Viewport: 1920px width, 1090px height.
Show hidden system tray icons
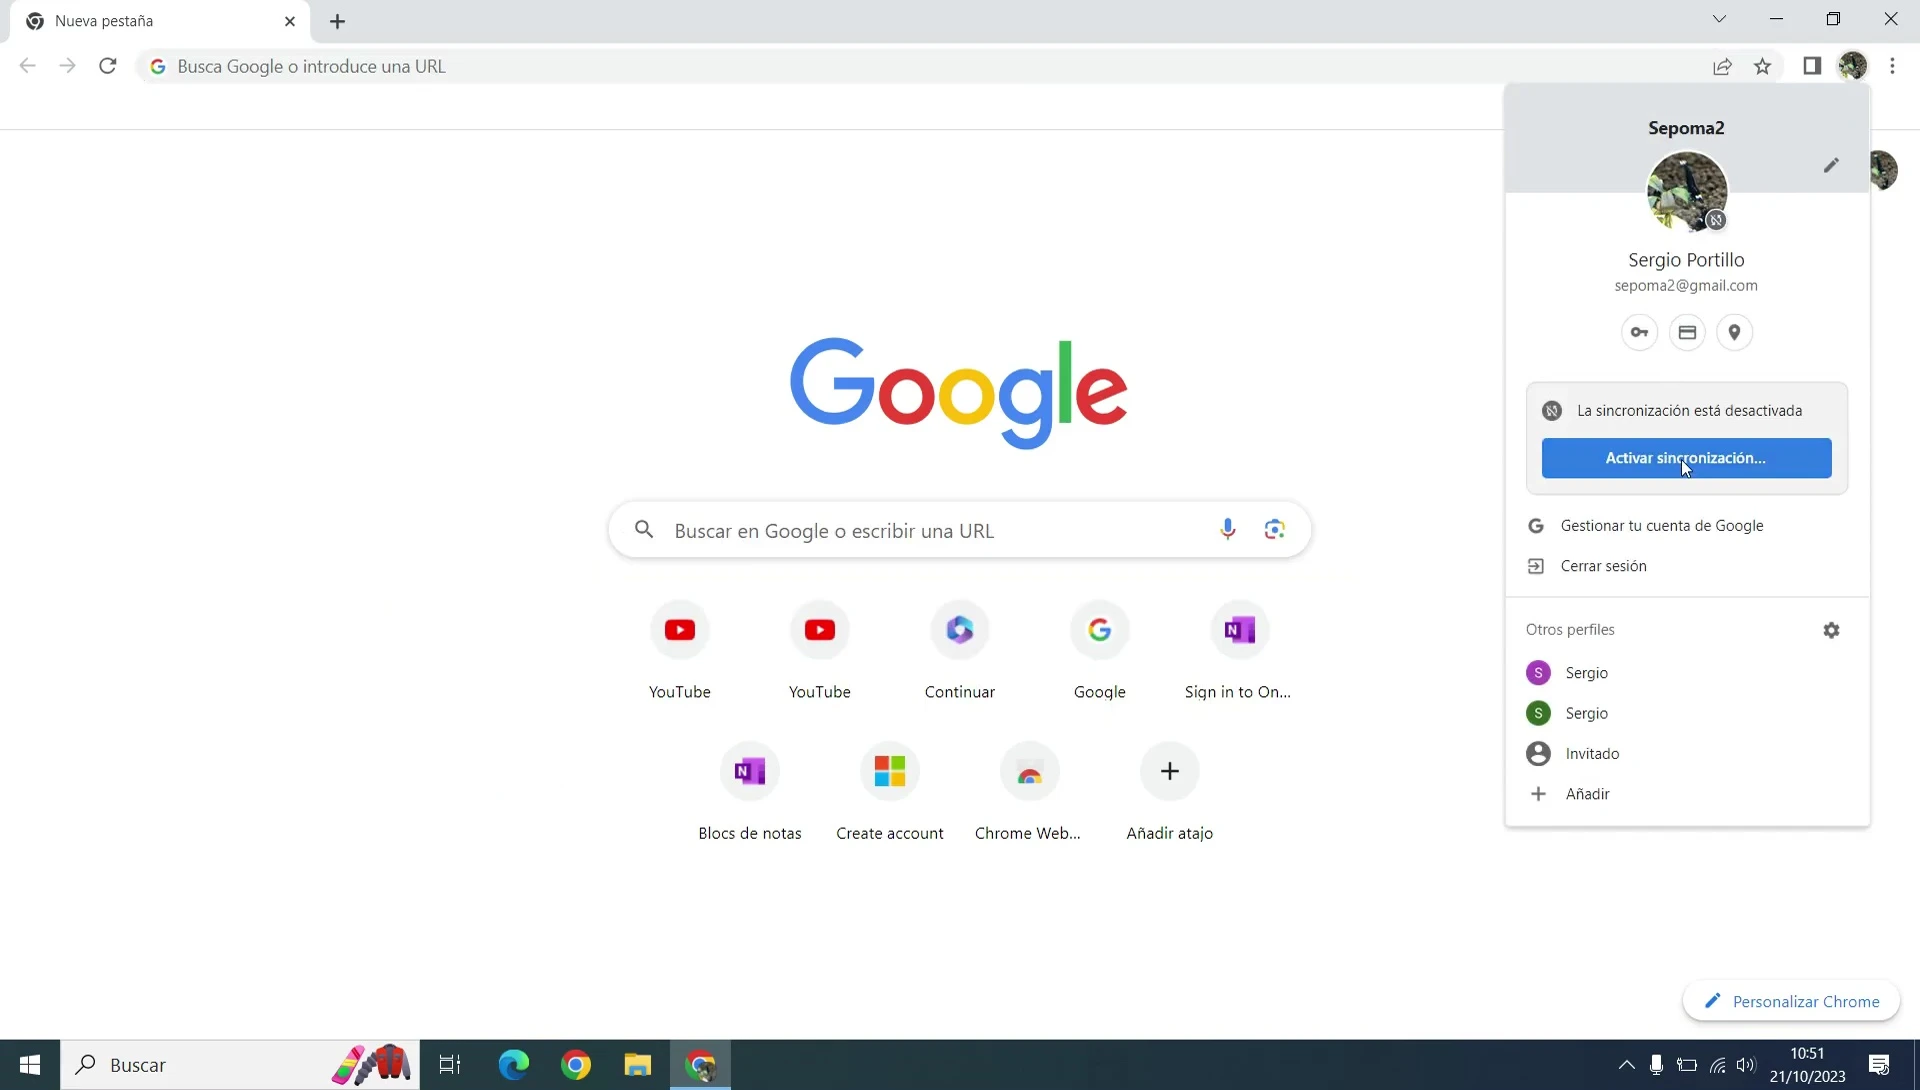tap(1626, 1065)
